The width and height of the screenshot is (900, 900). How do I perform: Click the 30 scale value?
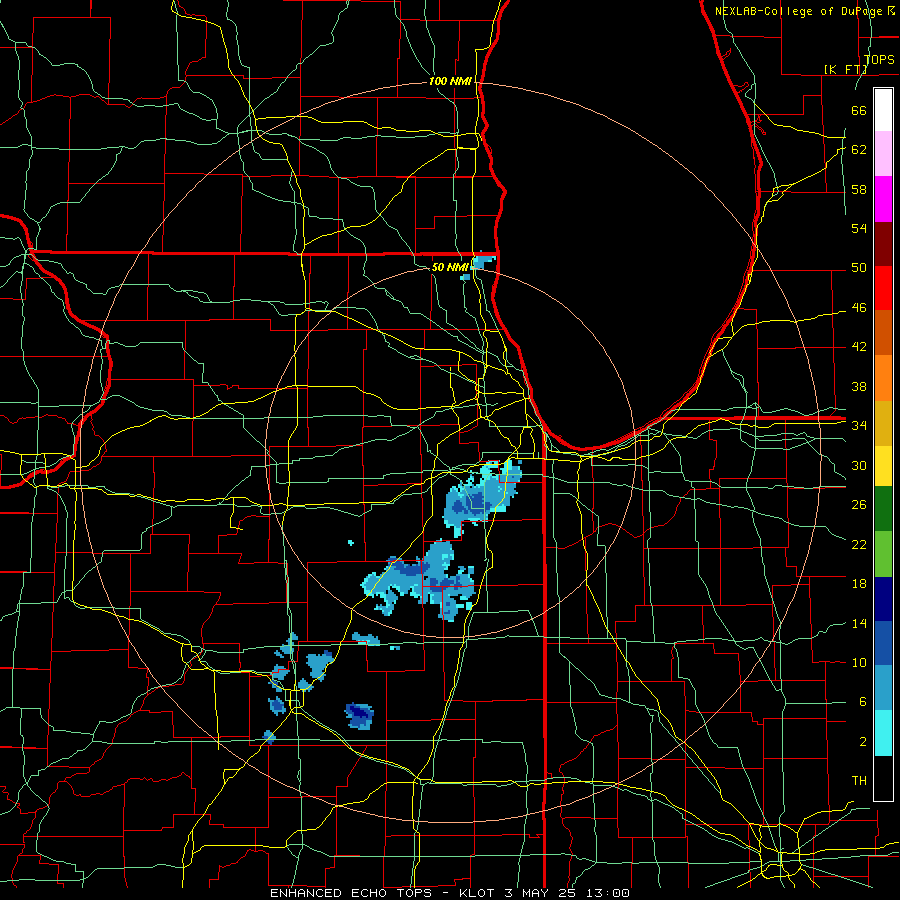(x=859, y=465)
